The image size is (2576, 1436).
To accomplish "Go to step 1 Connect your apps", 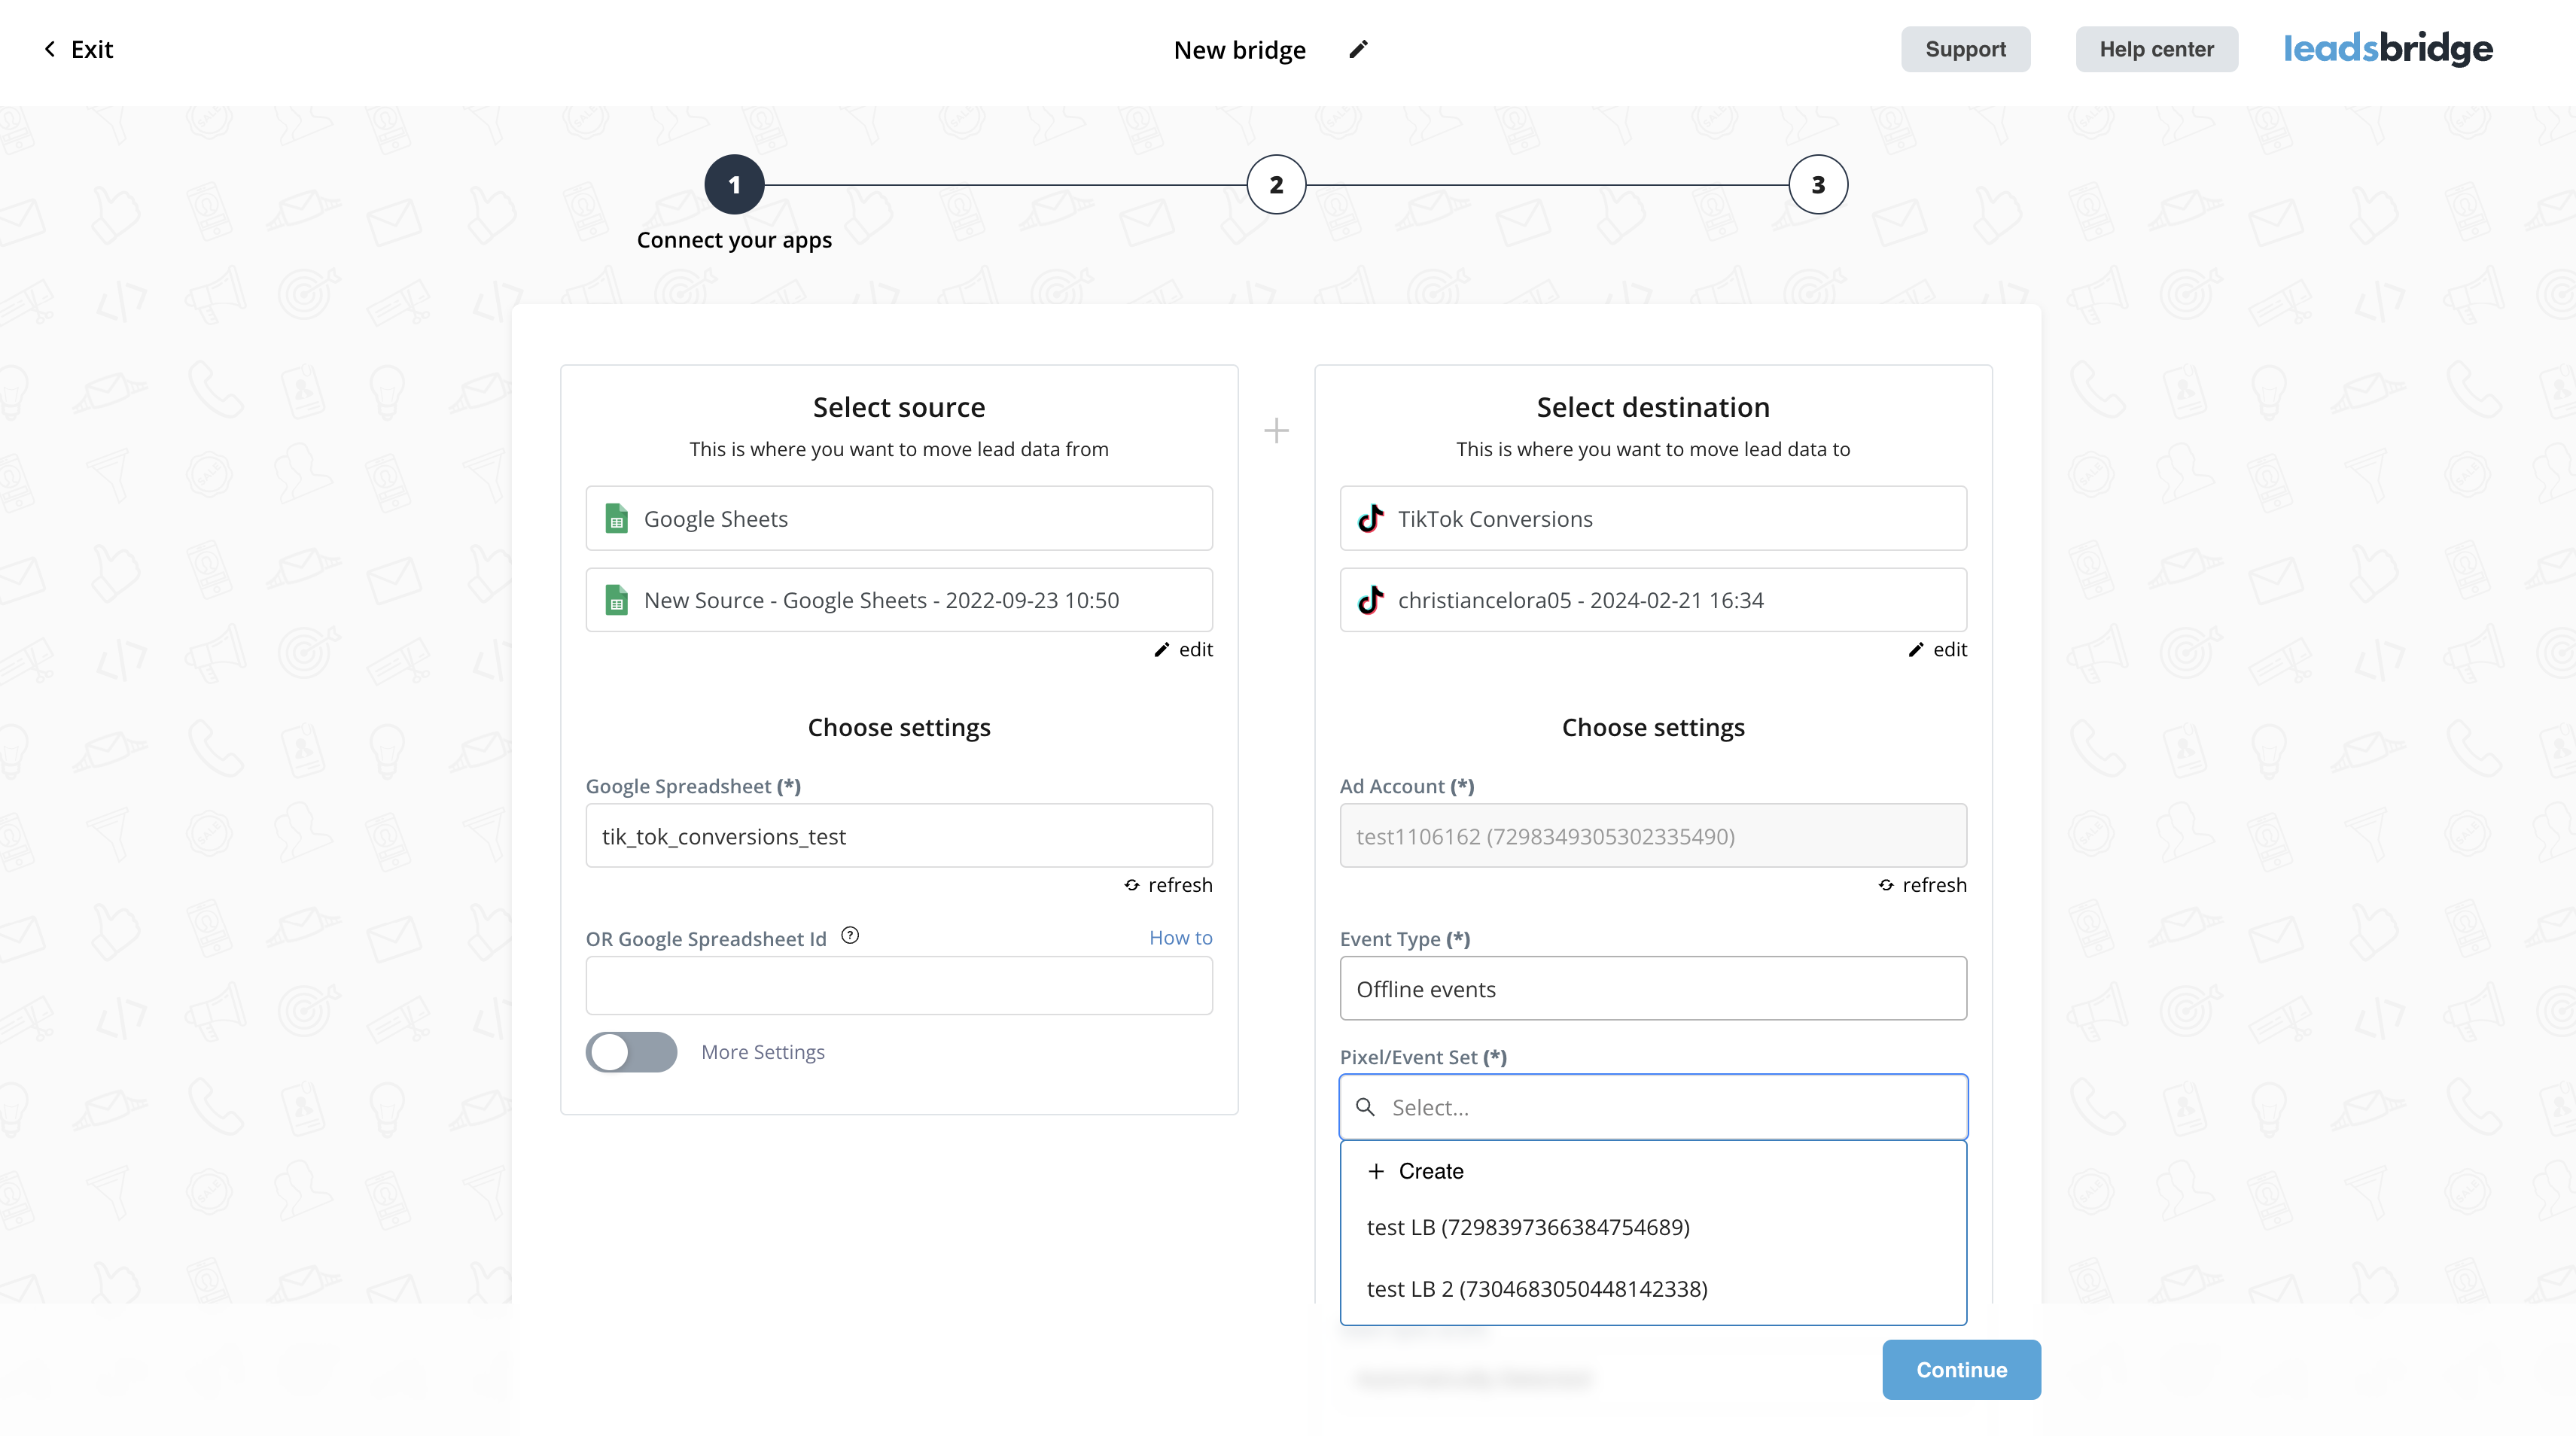I will (734, 185).
